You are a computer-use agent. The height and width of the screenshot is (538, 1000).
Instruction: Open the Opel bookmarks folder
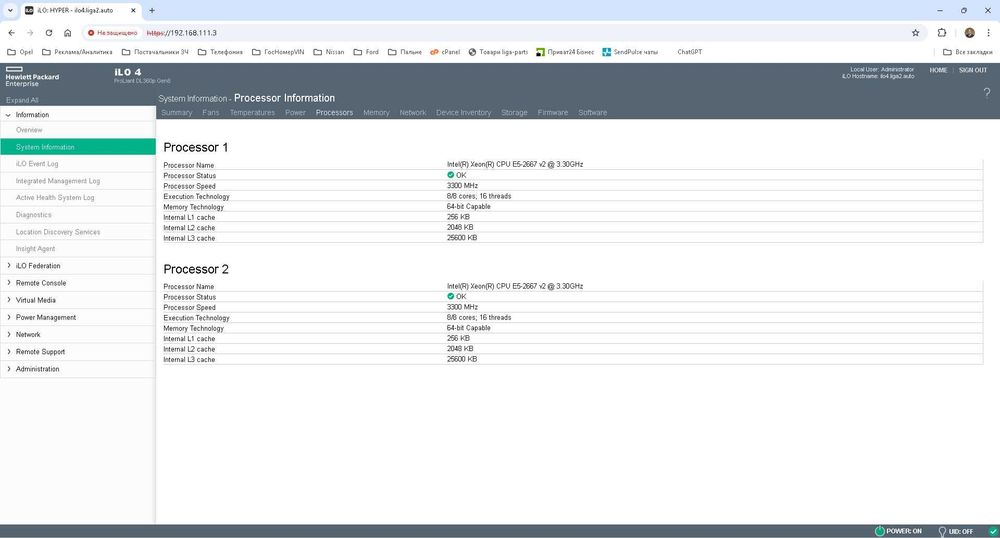coord(20,52)
